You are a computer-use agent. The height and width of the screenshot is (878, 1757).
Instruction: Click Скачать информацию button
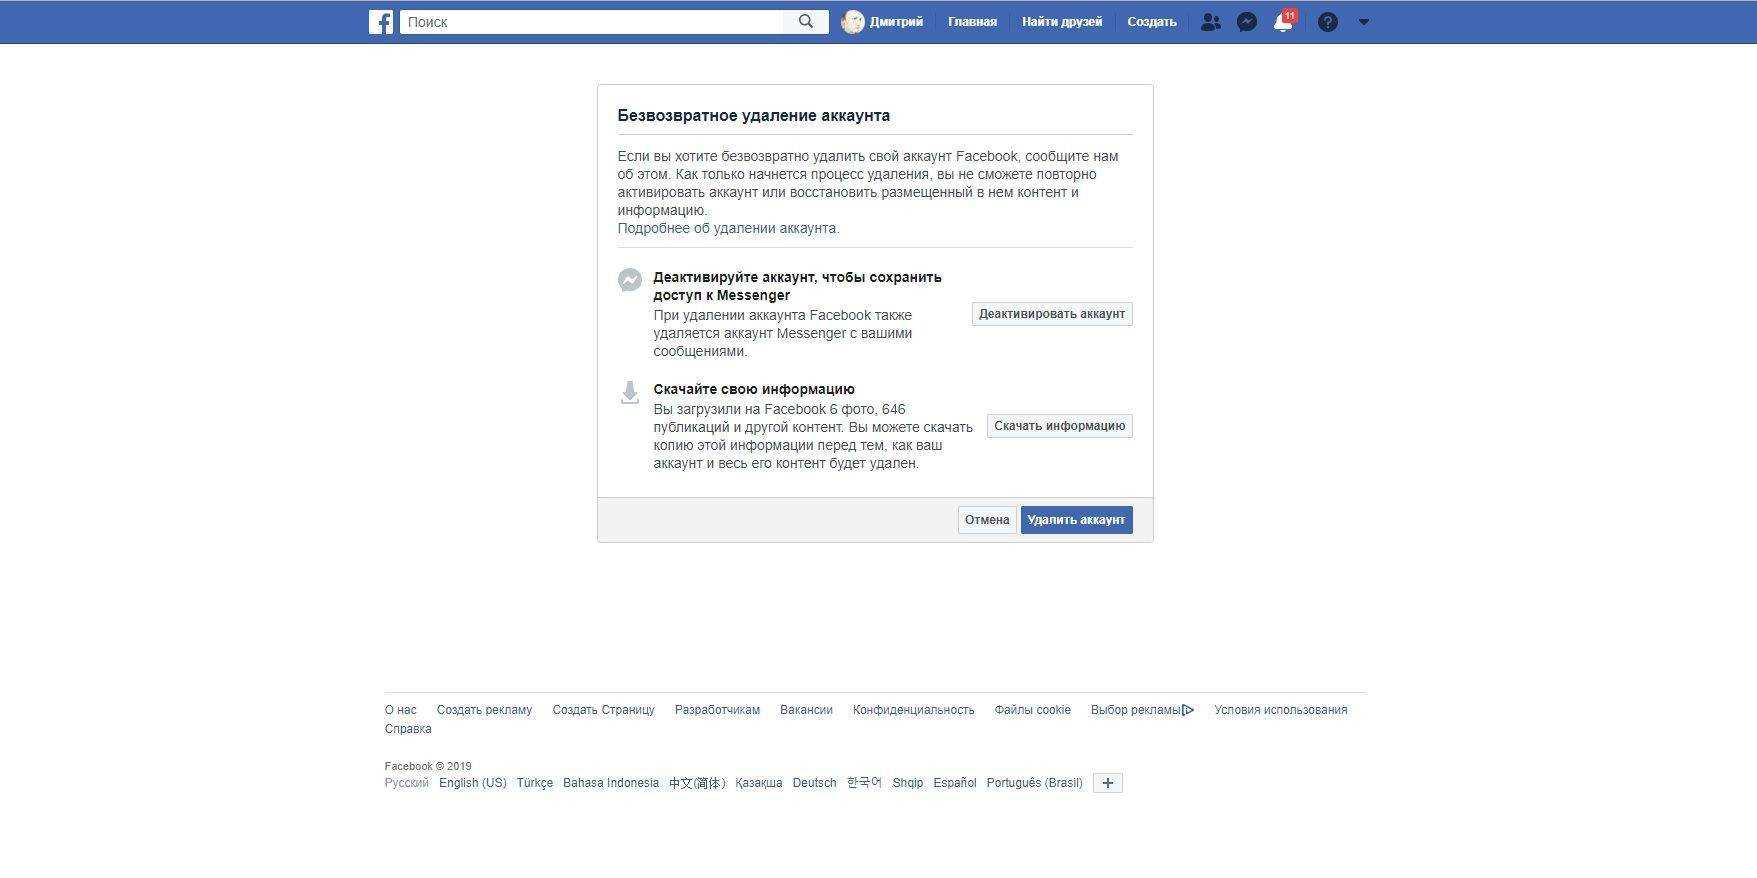[1060, 426]
